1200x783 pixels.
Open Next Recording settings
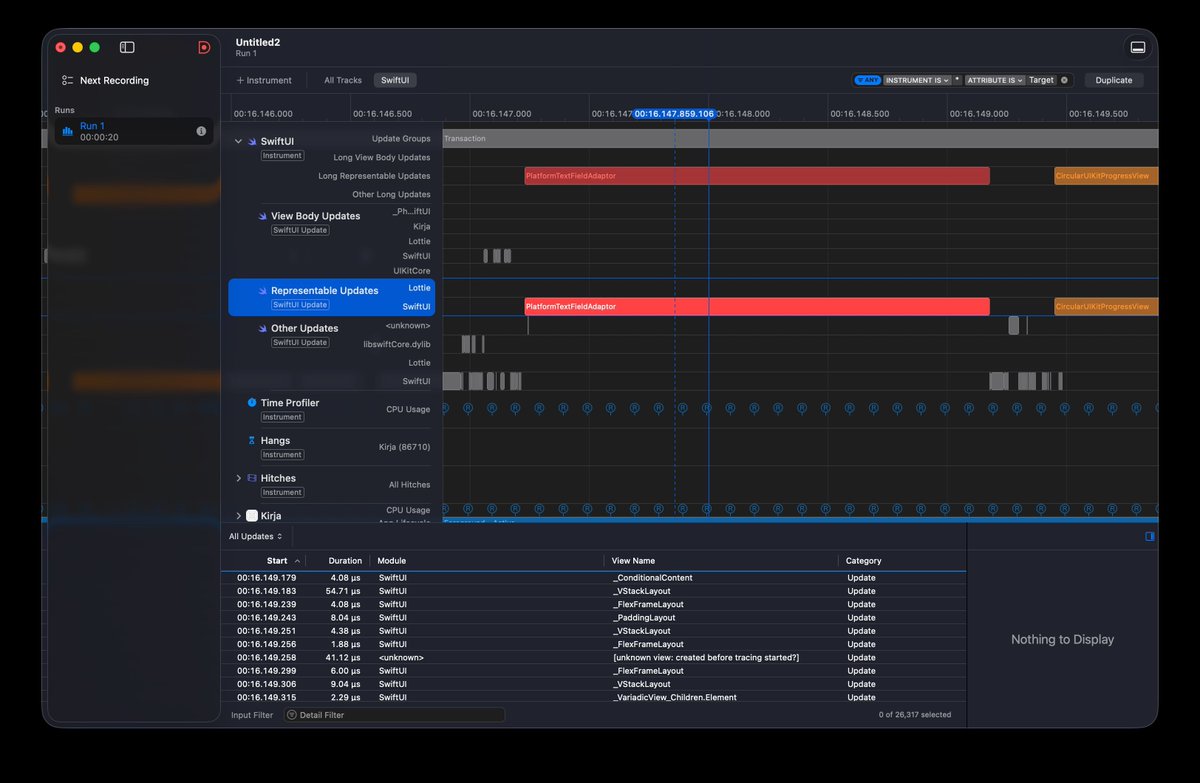pos(105,80)
